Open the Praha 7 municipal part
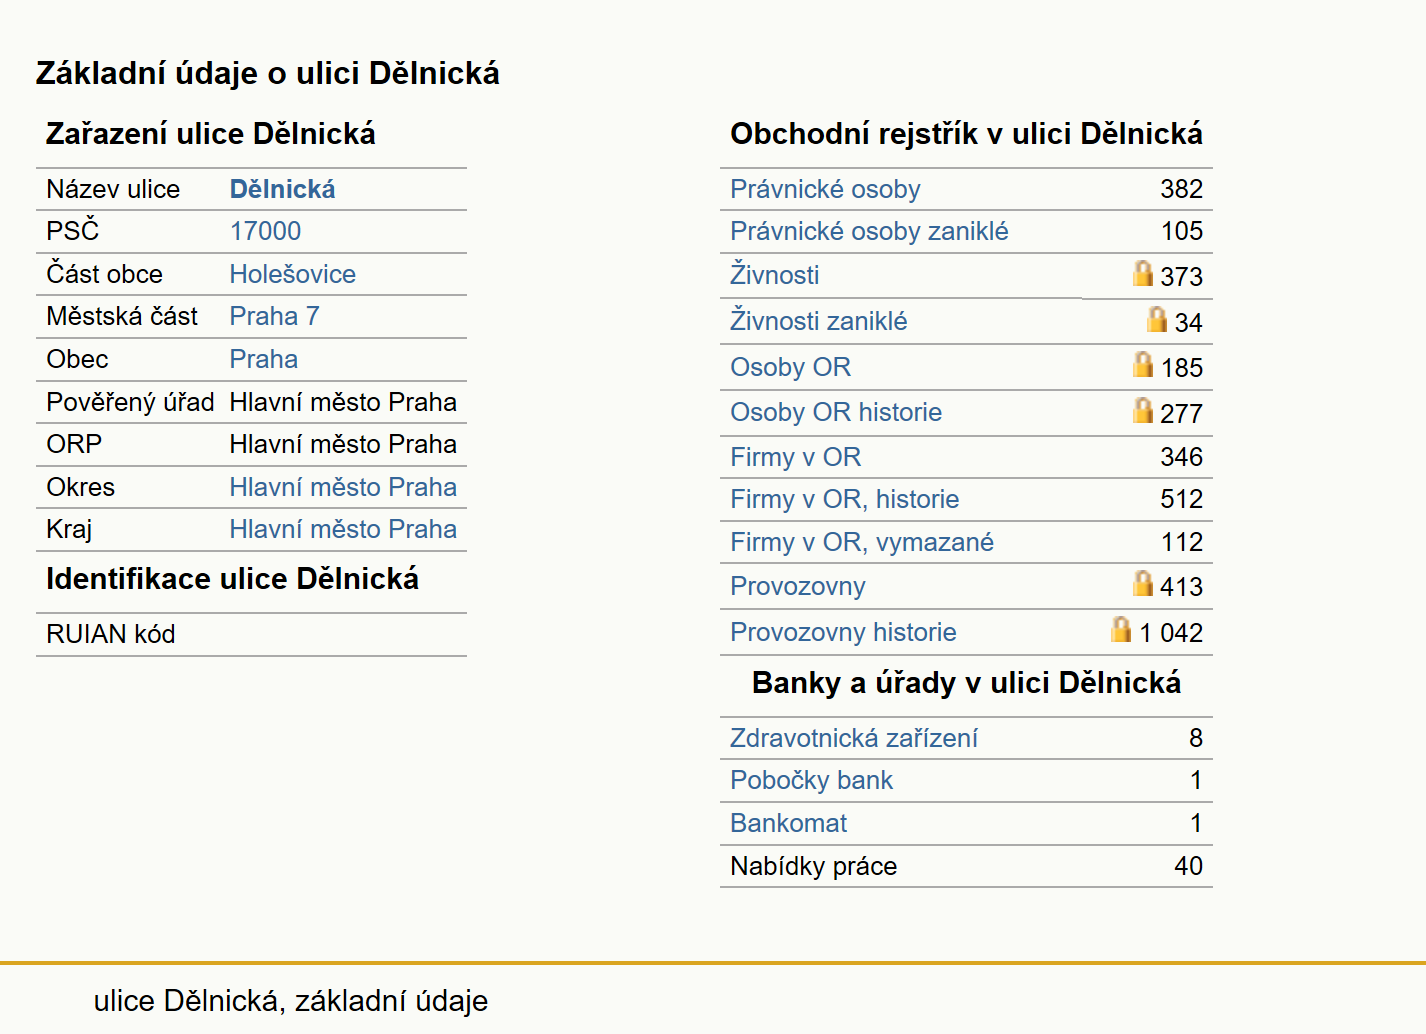1426x1034 pixels. [x=274, y=316]
